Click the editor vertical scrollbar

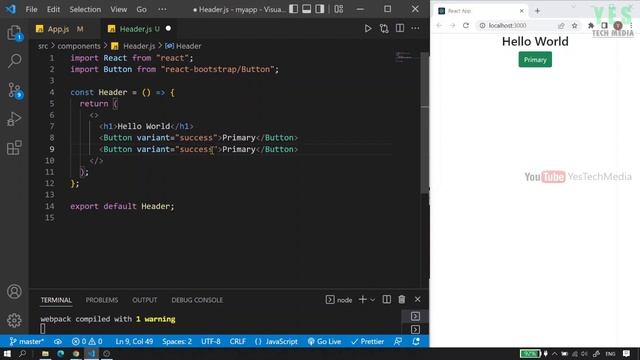click(424, 122)
